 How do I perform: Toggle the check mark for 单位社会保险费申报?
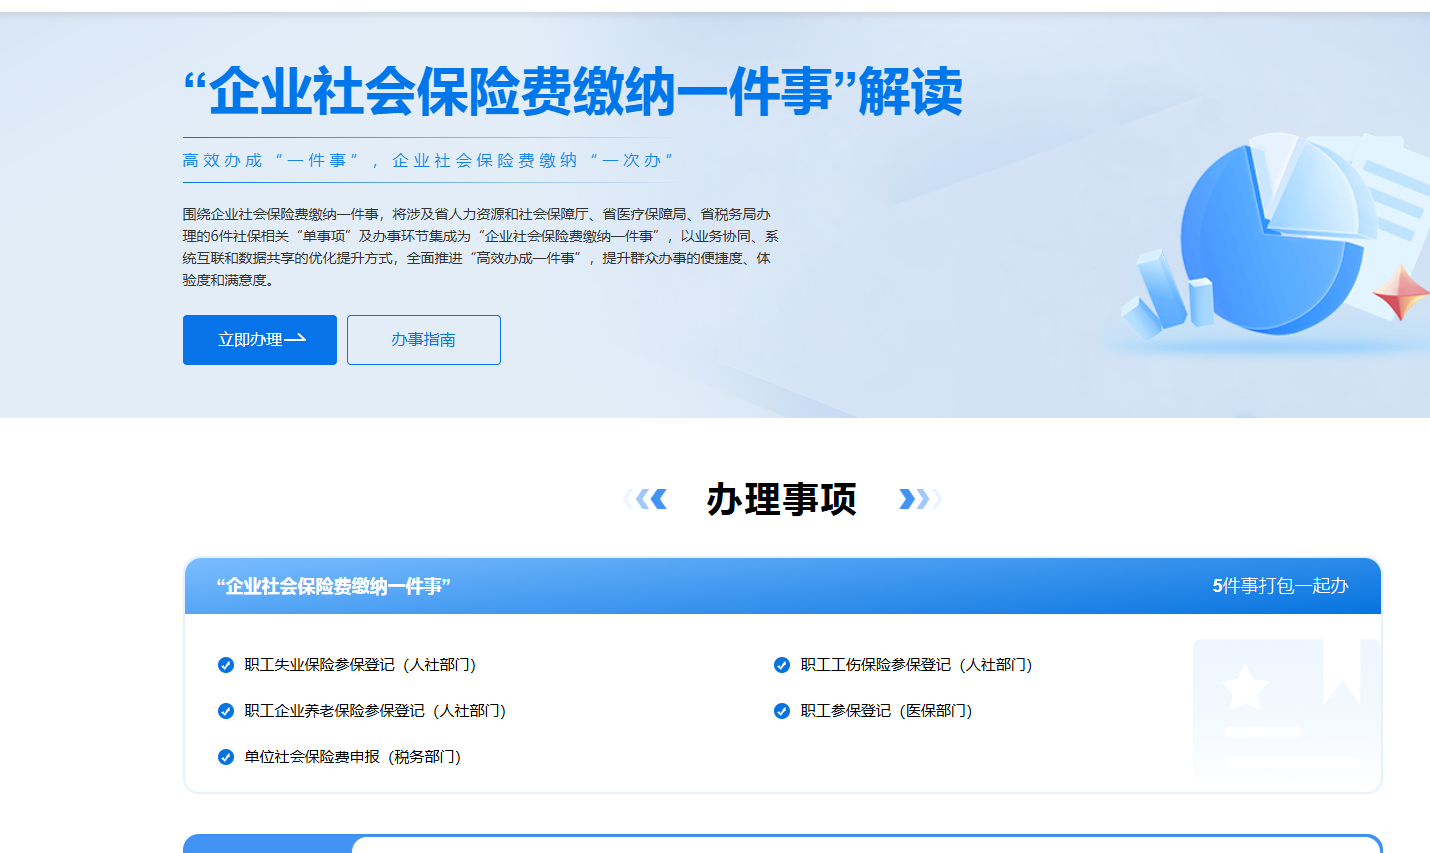(226, 757)
